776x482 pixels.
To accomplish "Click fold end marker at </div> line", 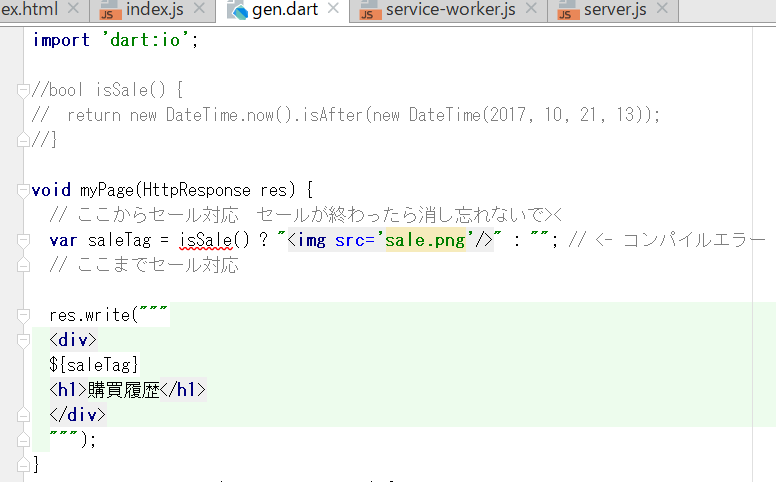I will [x=23, y=415].
